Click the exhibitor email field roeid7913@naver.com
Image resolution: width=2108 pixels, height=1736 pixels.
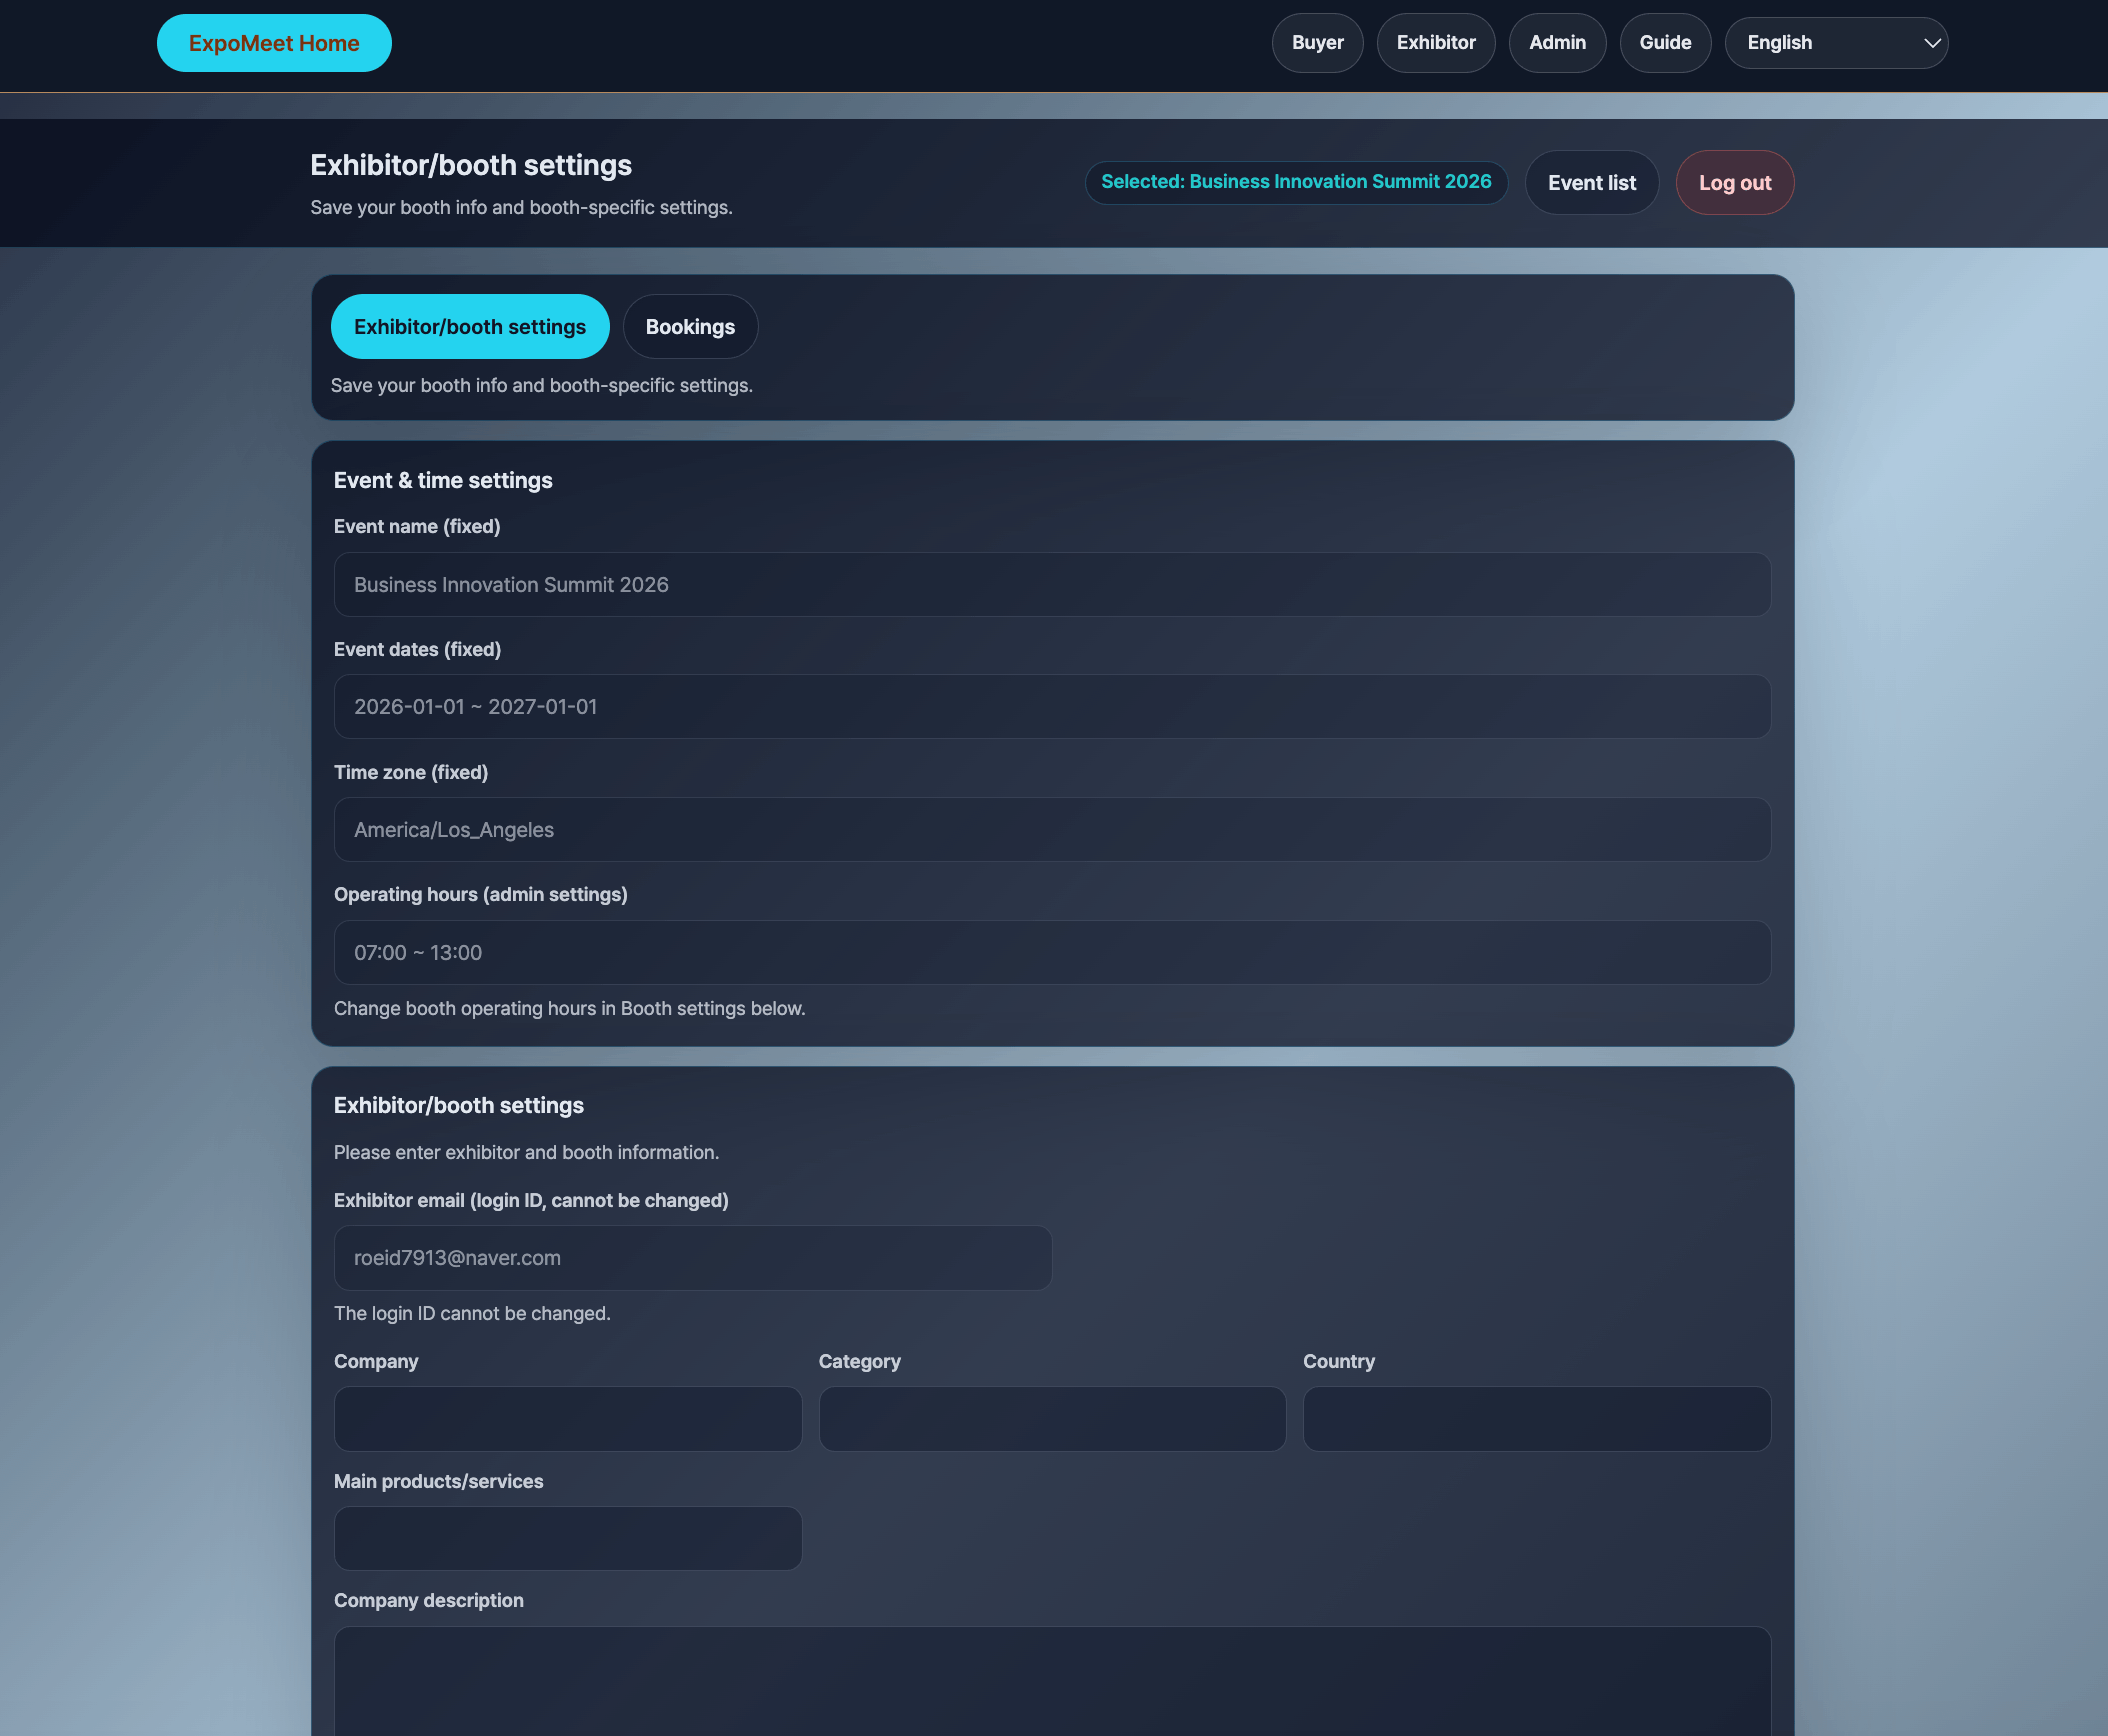tap(692, 1257)
